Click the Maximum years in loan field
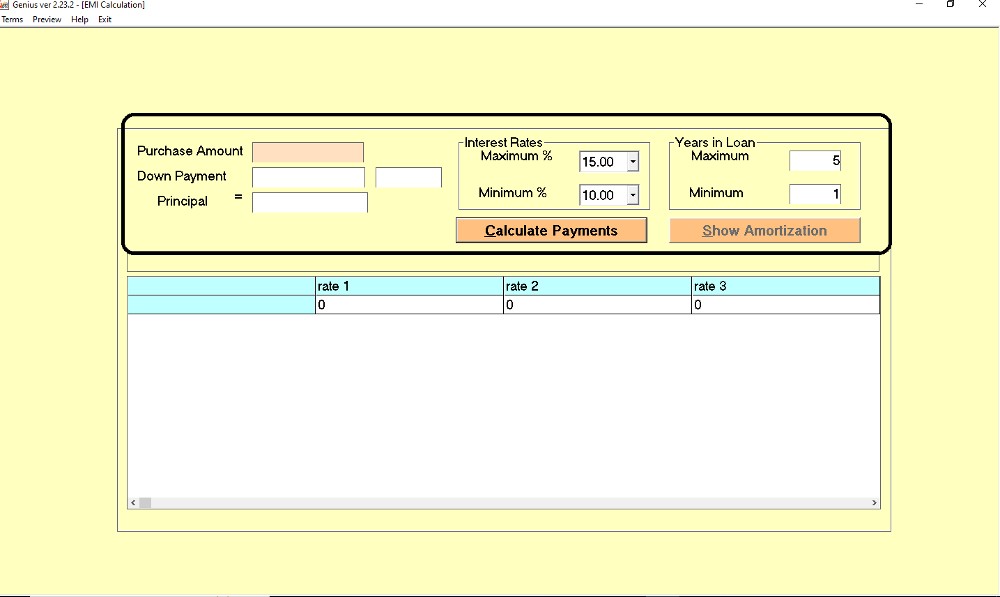The width and height of the screenshot is (1000, 597). [x=815, y=161]
